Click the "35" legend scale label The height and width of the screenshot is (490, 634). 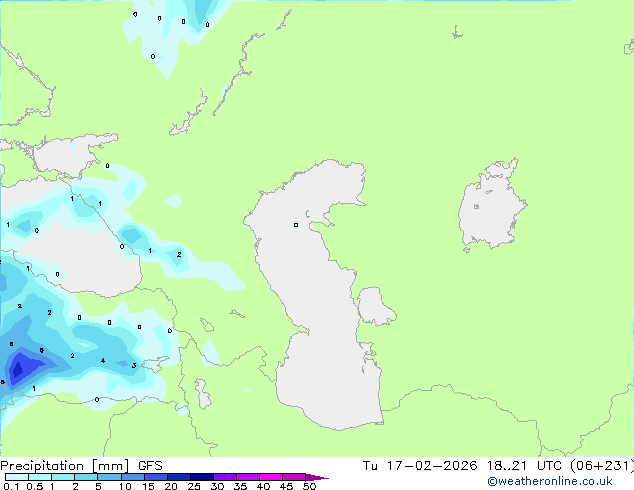[x=240, y=486]
